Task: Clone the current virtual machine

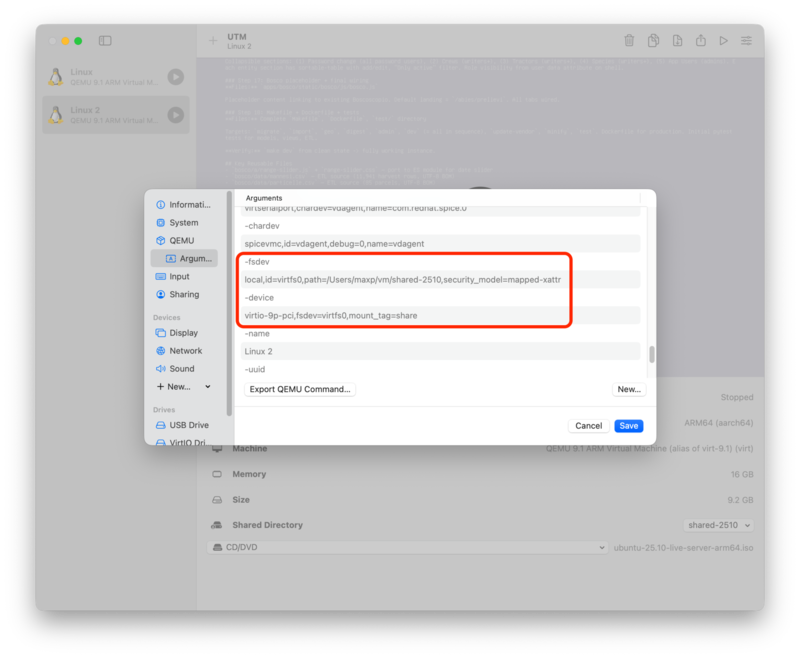Action: pos(654,40)
